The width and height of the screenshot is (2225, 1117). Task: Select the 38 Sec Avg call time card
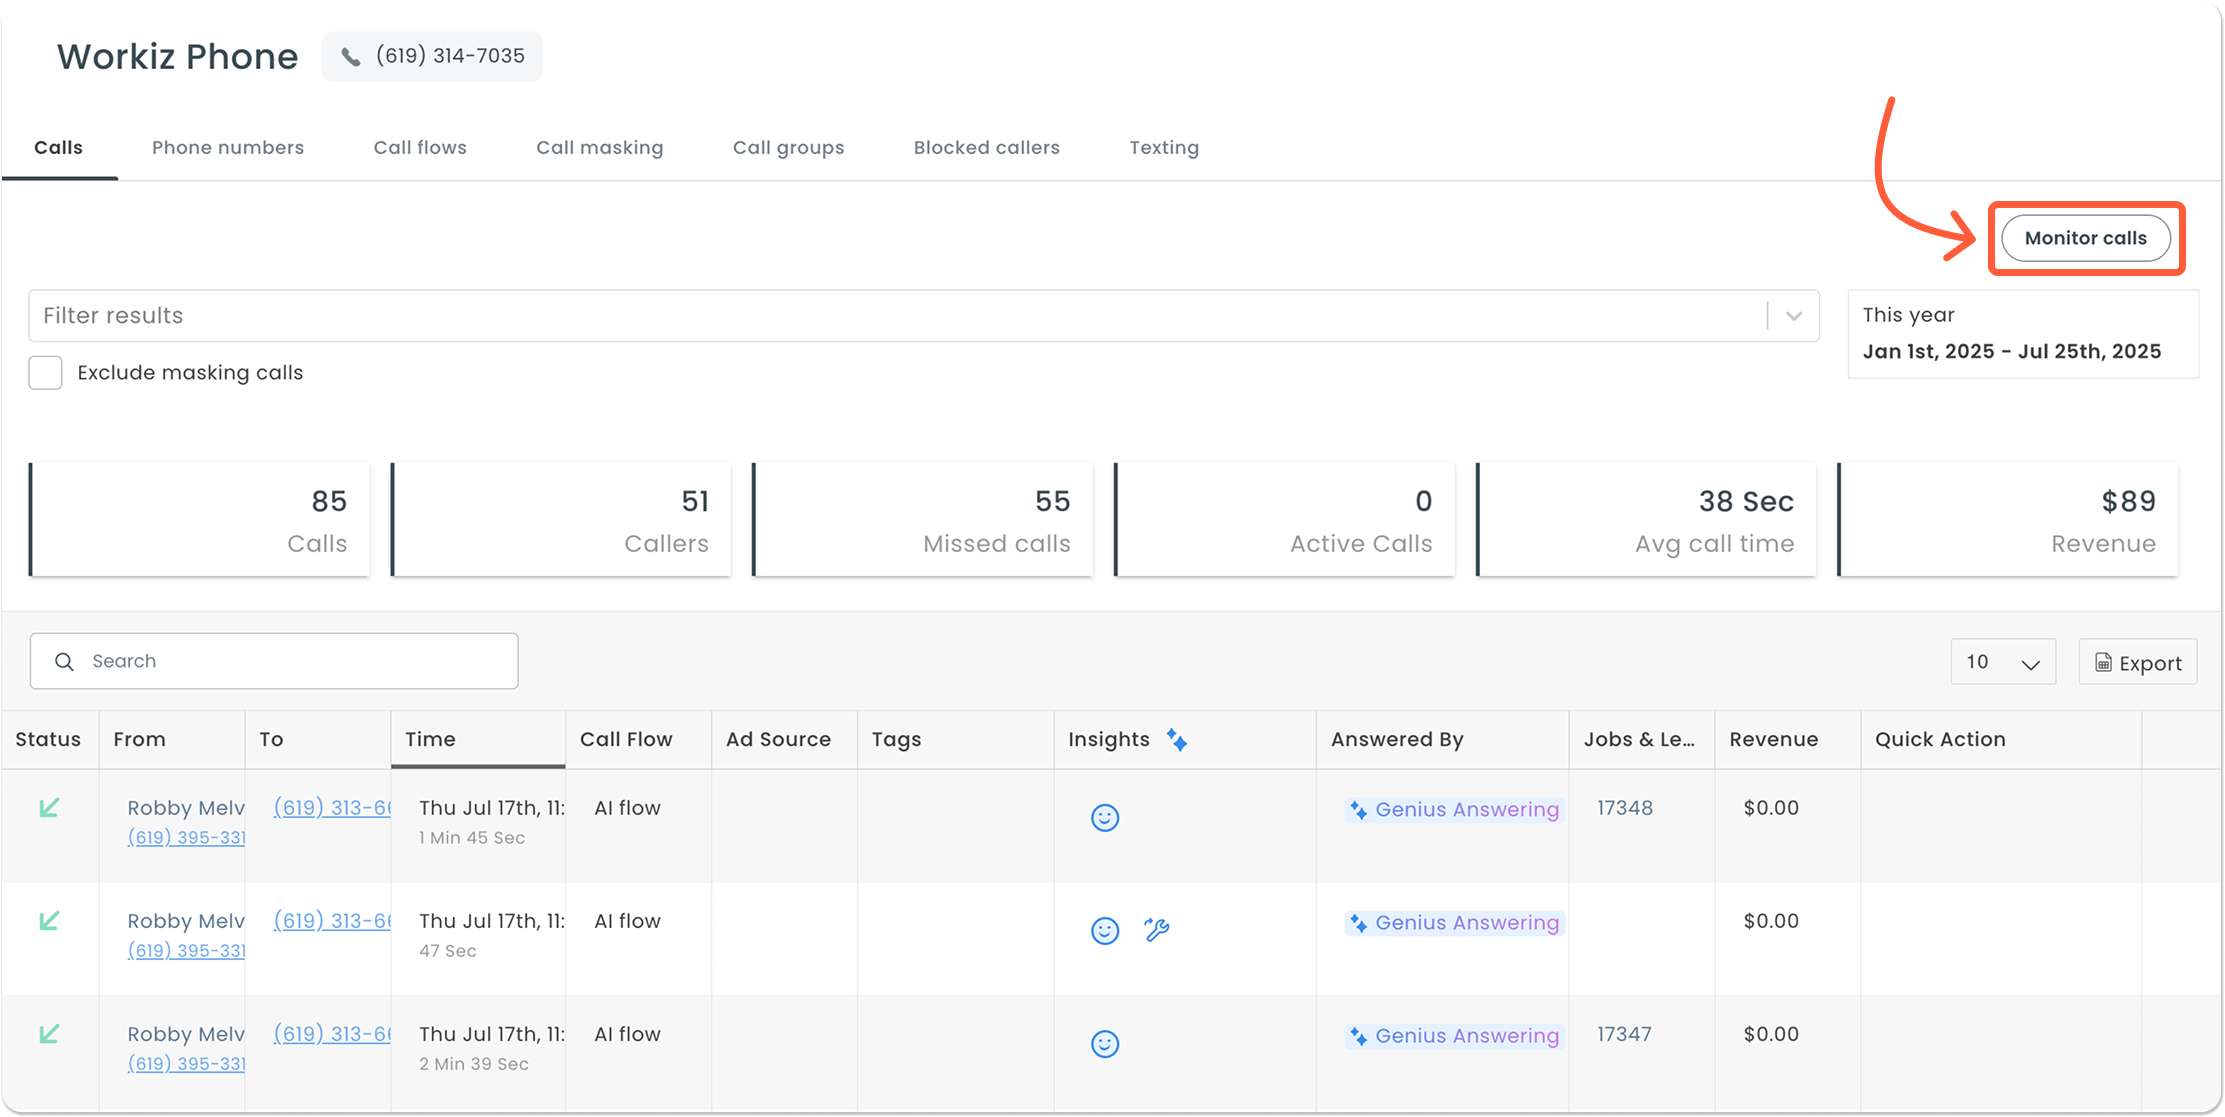(1646, 520)
